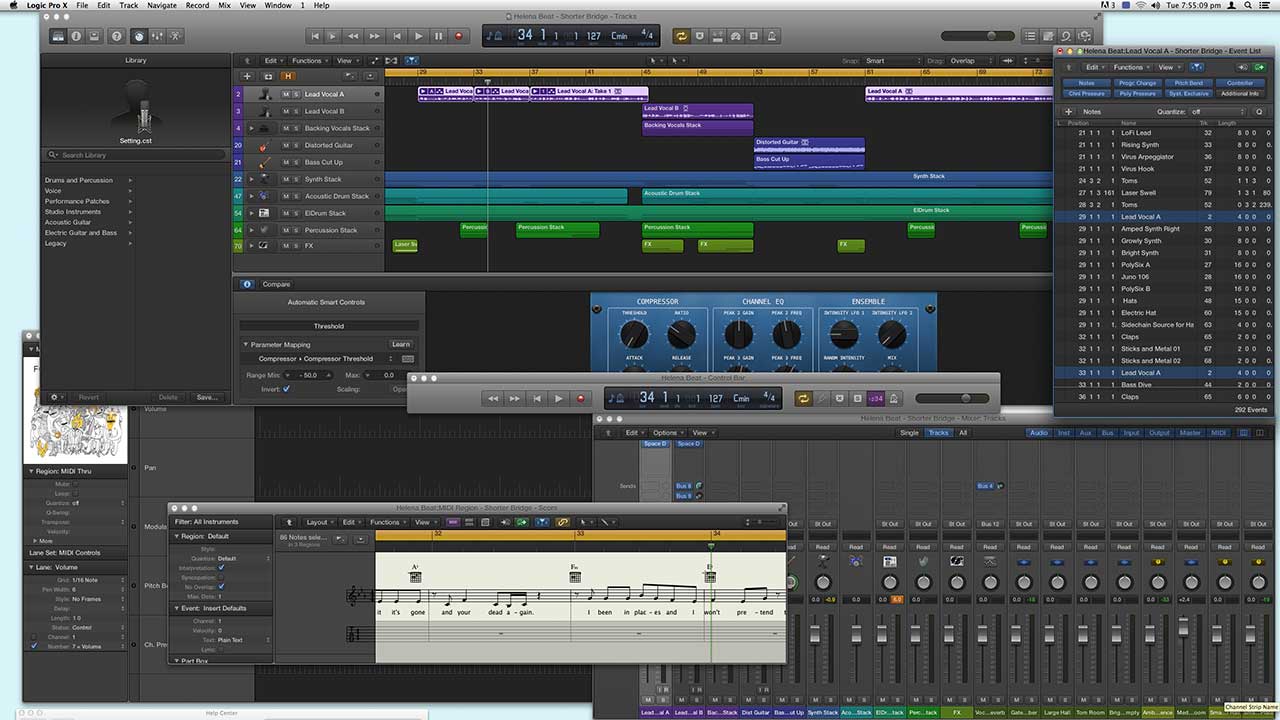1280x720 pixels.
Task: Mute the Lead Vocal A track
Action: point(285,94)
